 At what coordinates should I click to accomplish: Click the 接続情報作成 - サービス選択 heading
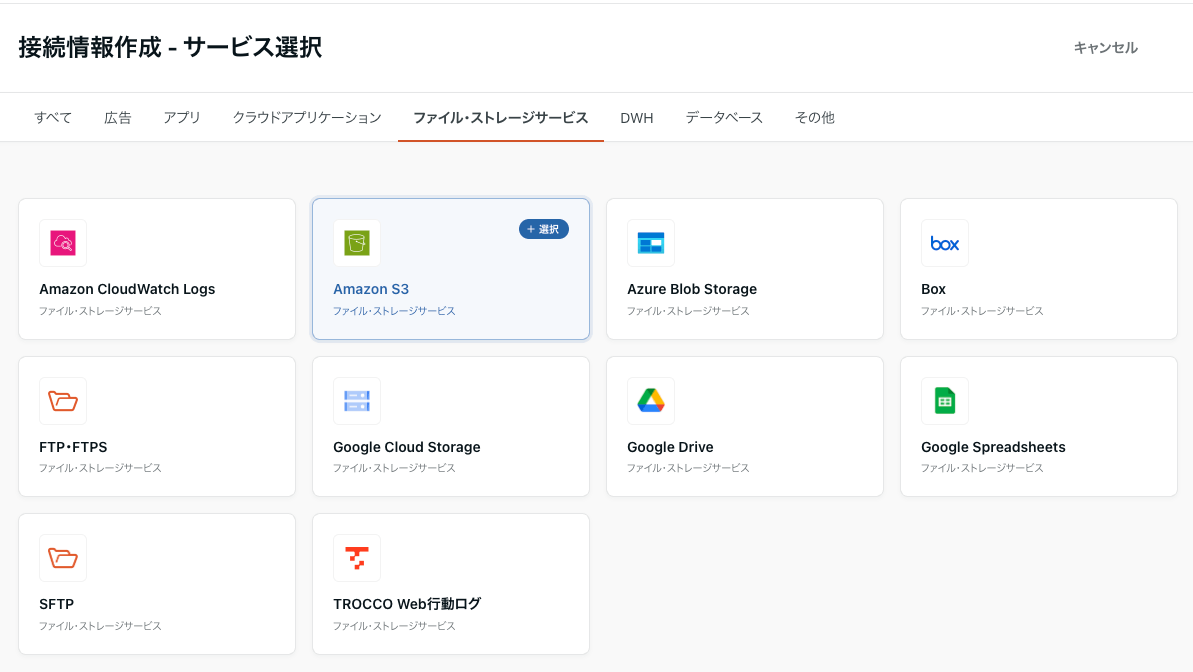170,47
